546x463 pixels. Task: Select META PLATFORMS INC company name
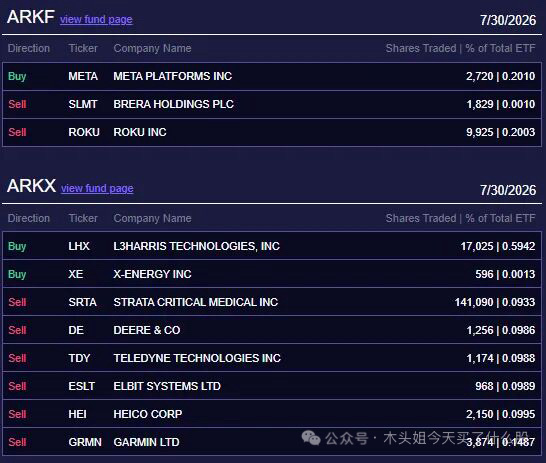(x=173, y=76)
